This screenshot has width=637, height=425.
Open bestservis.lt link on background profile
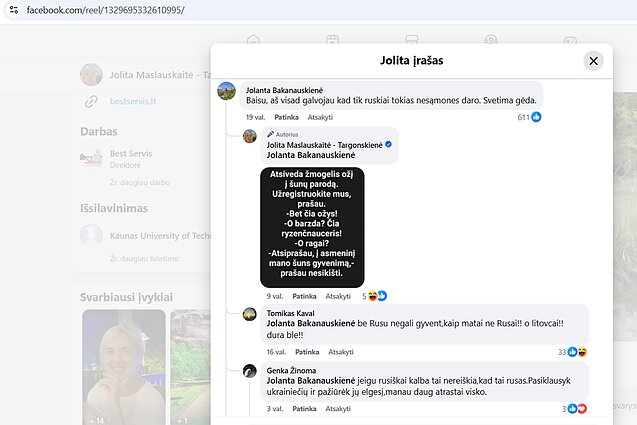(x=133, y=101)
